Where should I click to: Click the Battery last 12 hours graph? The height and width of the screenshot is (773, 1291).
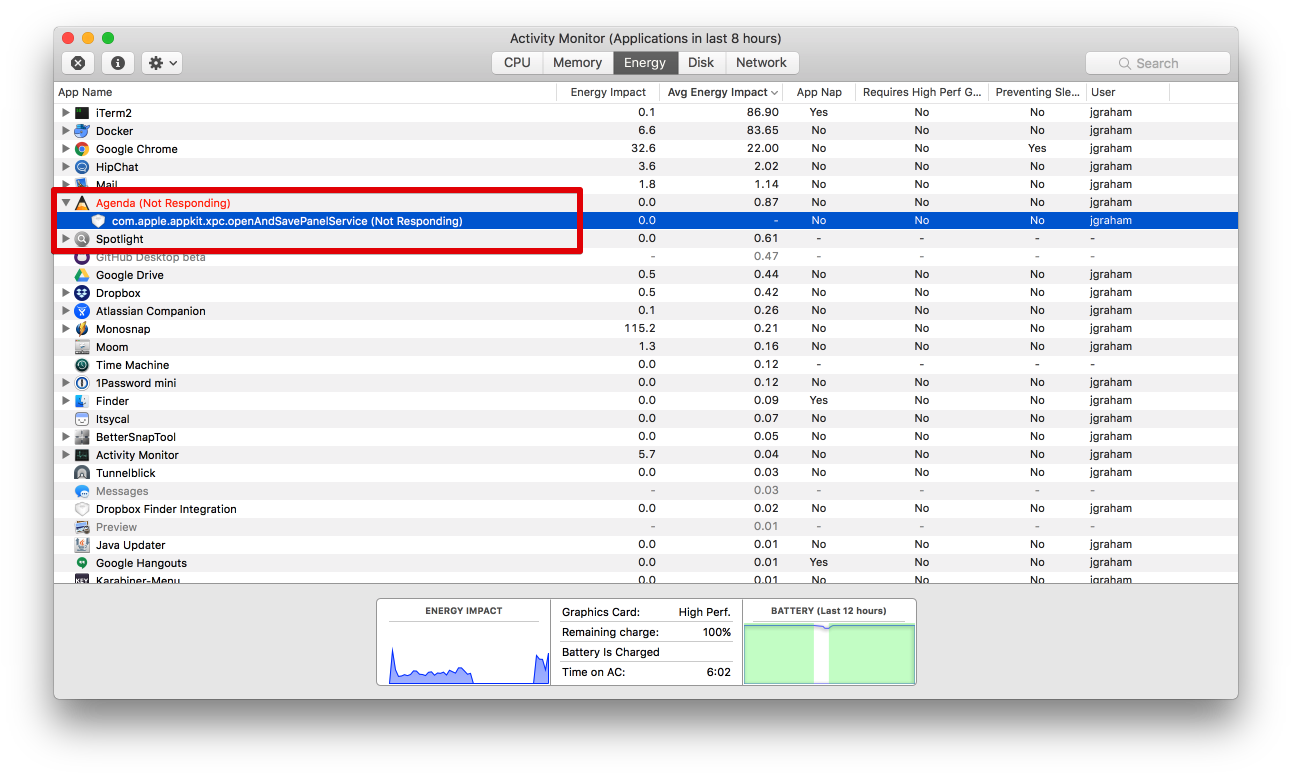click(829, 653)
